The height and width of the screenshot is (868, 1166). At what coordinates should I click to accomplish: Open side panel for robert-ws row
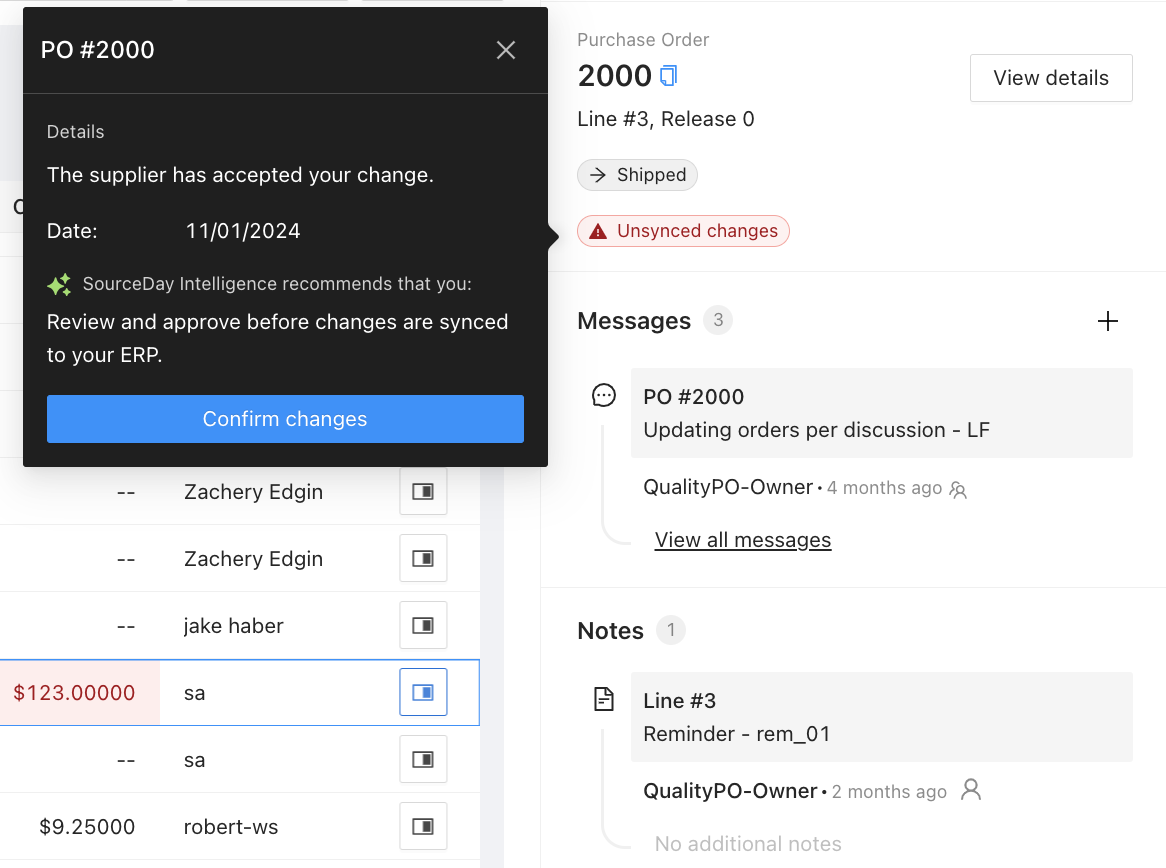[423, 826]
